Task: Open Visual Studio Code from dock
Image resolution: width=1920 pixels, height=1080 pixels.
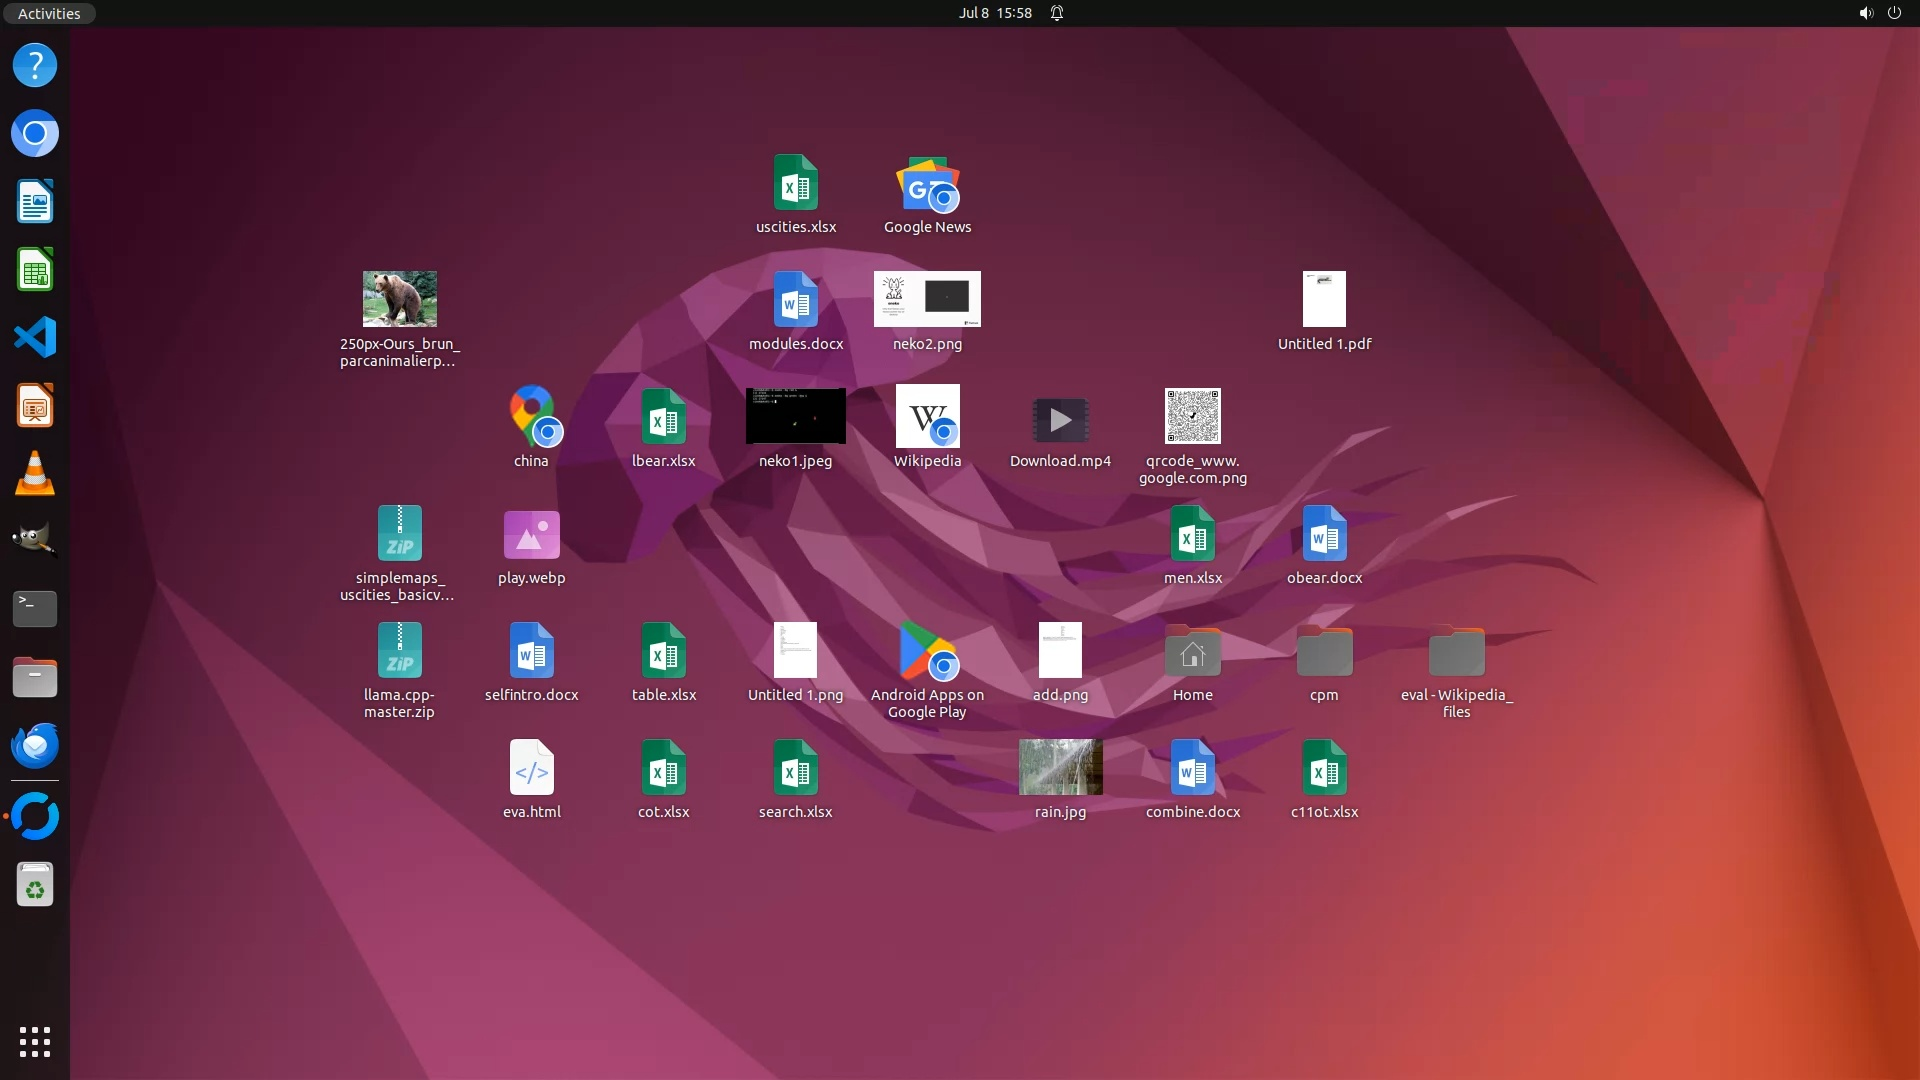Action: click(x=35, y=338)
